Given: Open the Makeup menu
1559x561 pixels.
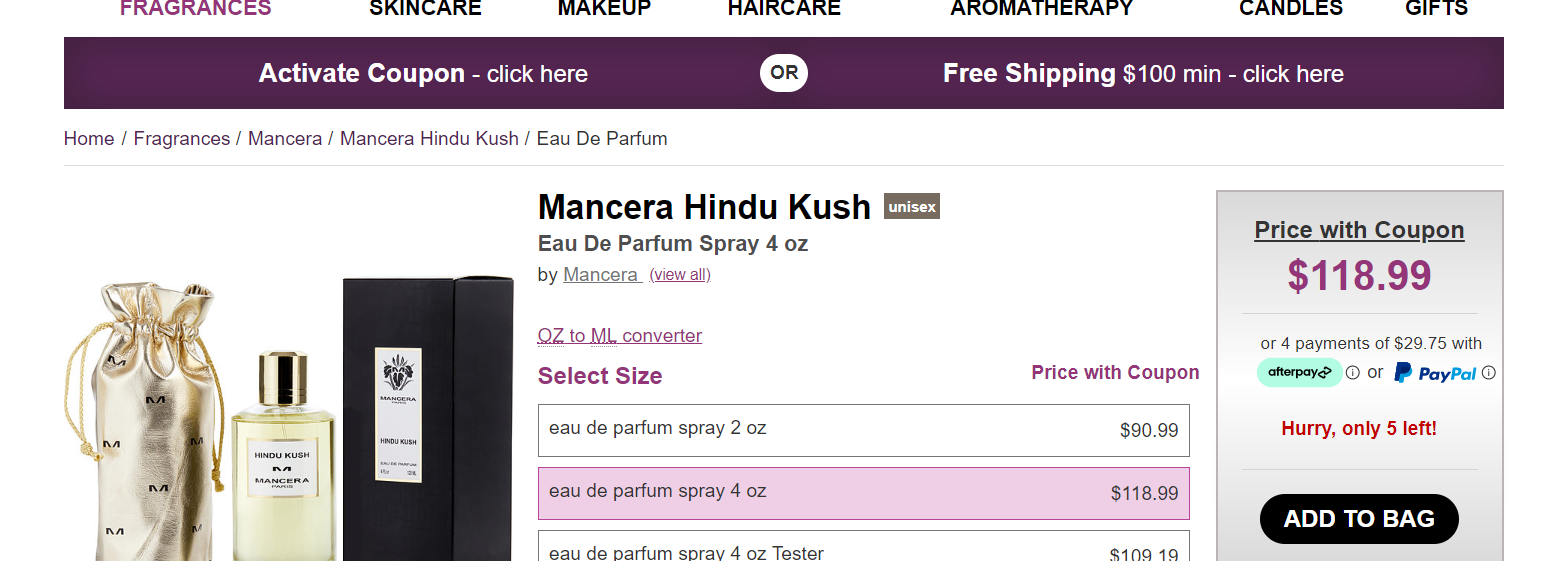Looking at the screenshot, I should tap(604, 9).
